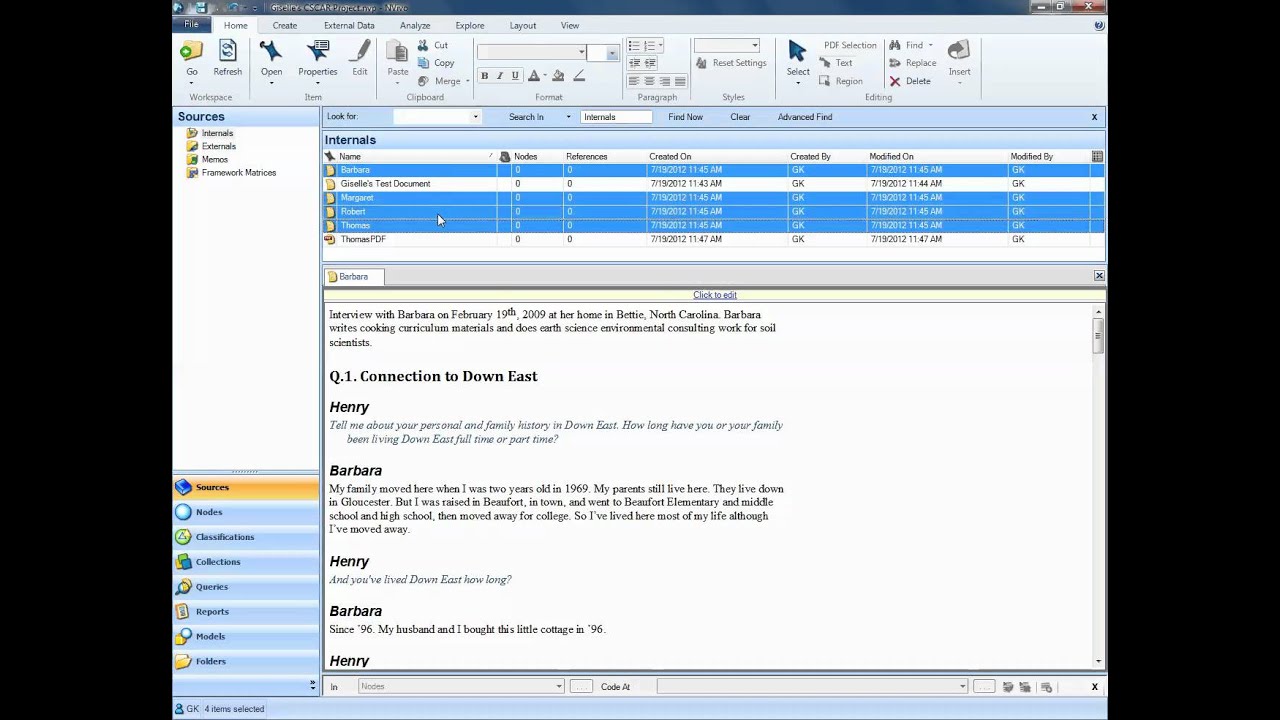Switch to the View tab
Image resolution: width=1280 pixels, height=720 pixels.
point(569,25)
